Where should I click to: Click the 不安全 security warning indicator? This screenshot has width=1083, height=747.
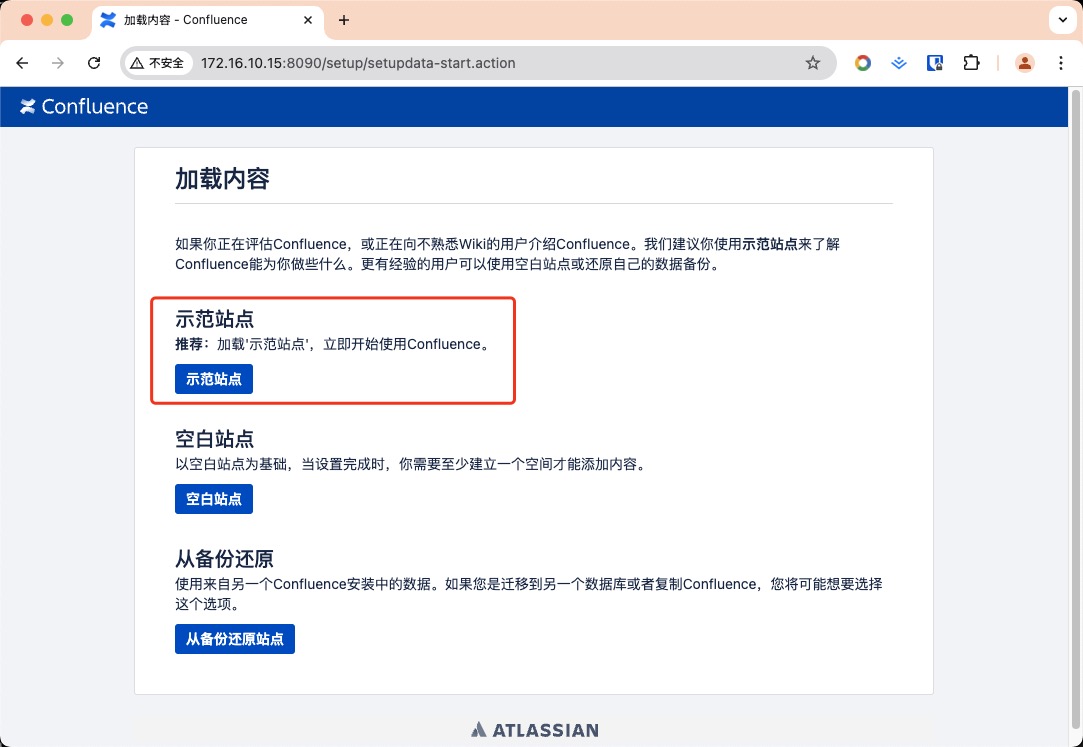coord(157,63)
